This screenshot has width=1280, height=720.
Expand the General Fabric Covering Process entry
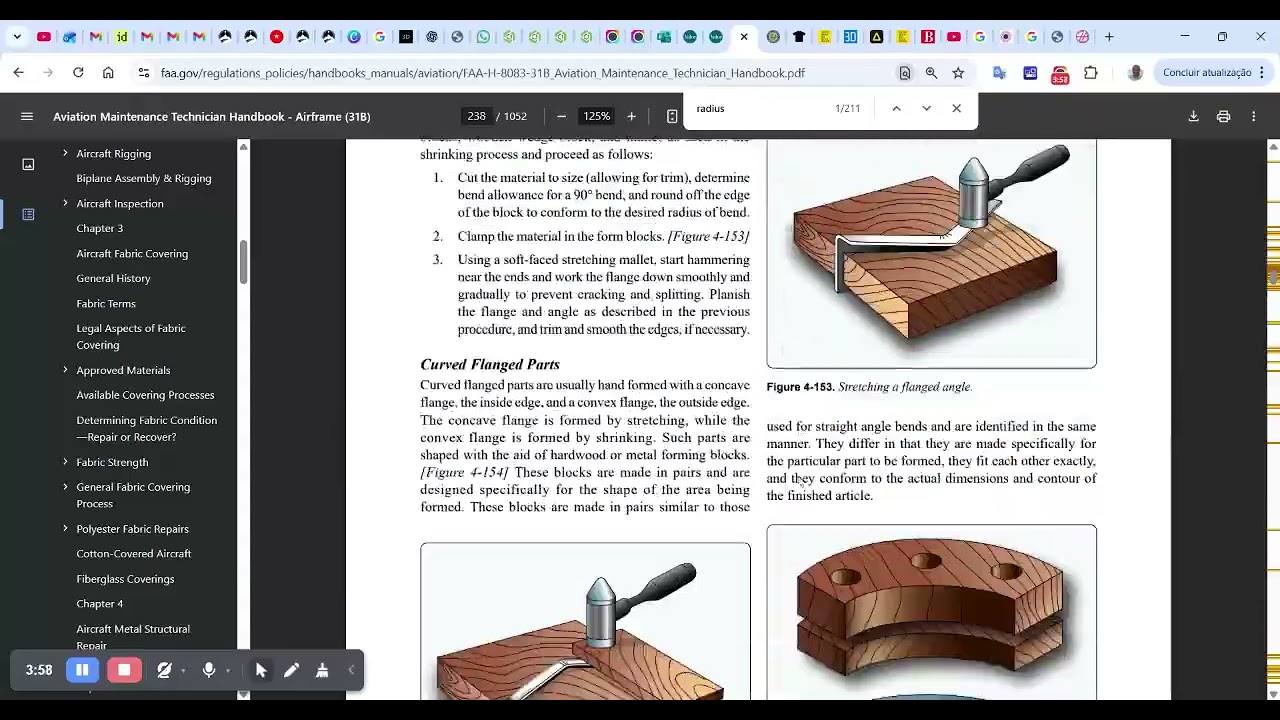pyautogui.click(x=65, y=487)
